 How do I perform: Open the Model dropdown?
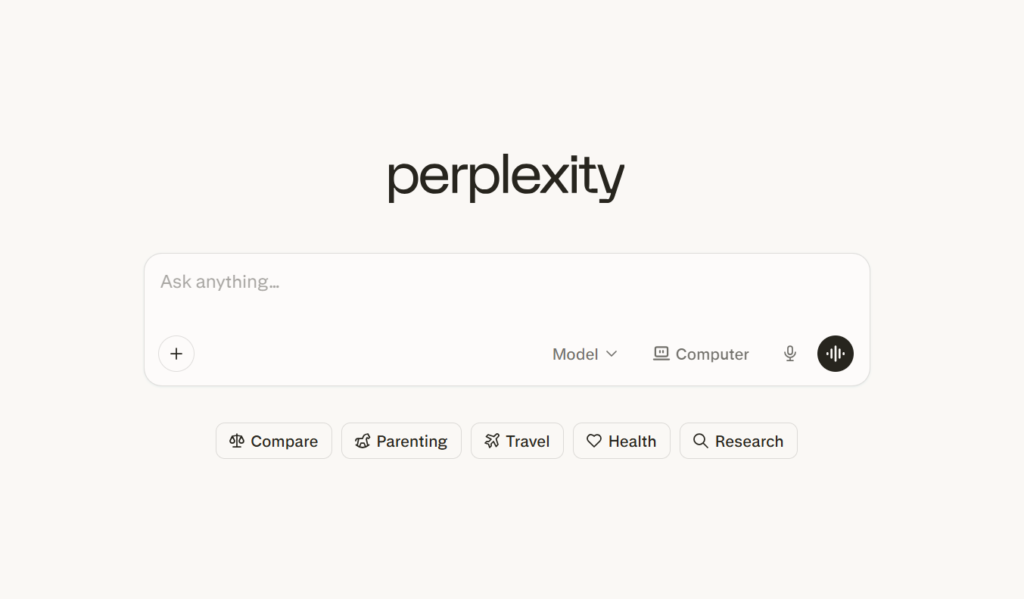576,354
